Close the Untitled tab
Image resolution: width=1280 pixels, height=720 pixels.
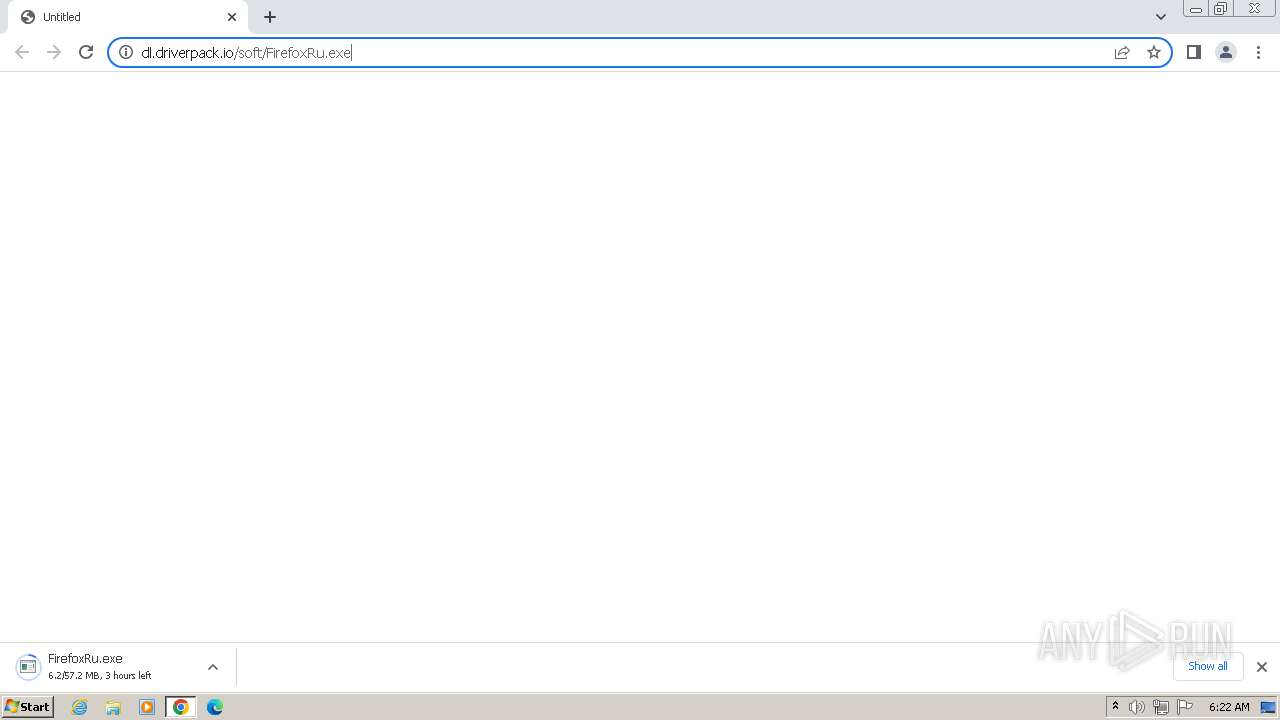[x=232, y=17]
